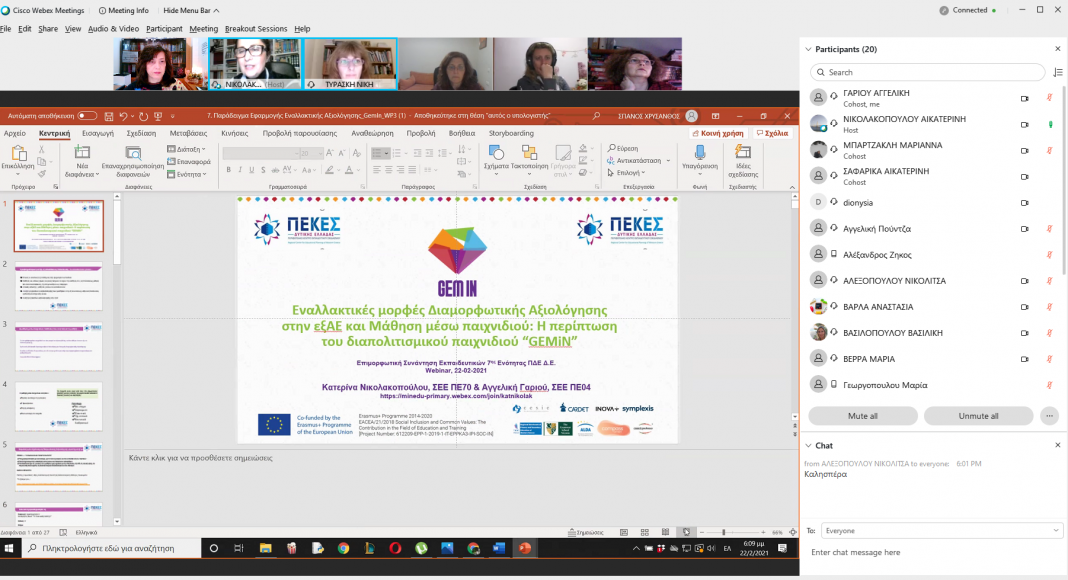Toggle the AutoSave (Αυτόματη αποθήκευση) switch
The width and height of the screenshot is (1068, 580).
87,115
